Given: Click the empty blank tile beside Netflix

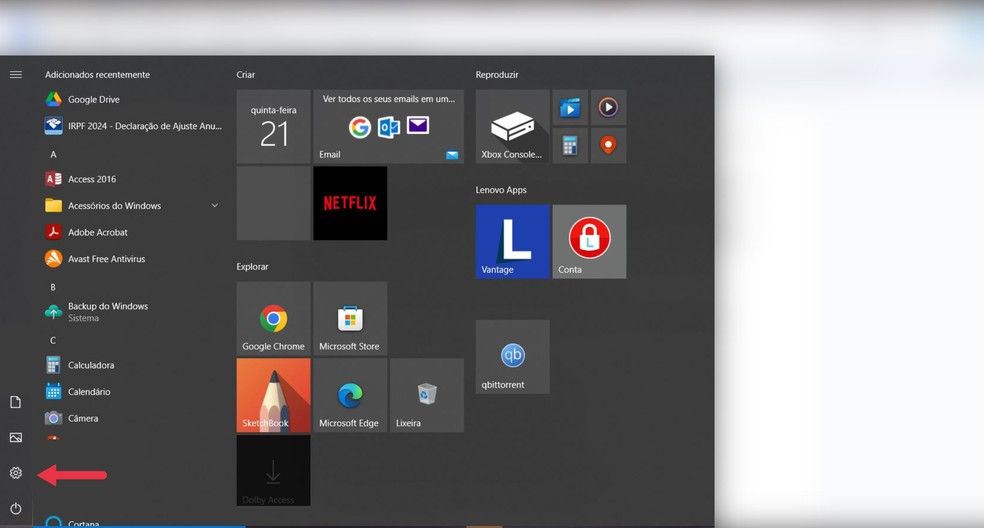Looking at the screenshot, I should [x=274, y=203].
